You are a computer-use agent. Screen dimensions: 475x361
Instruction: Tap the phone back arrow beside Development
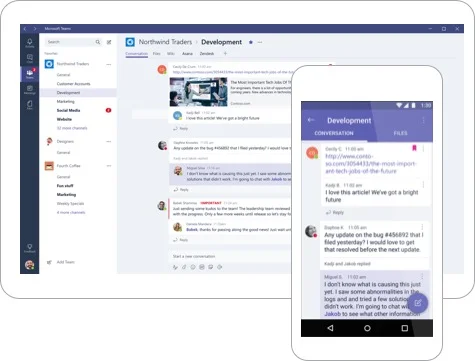(x=311, y=120)
